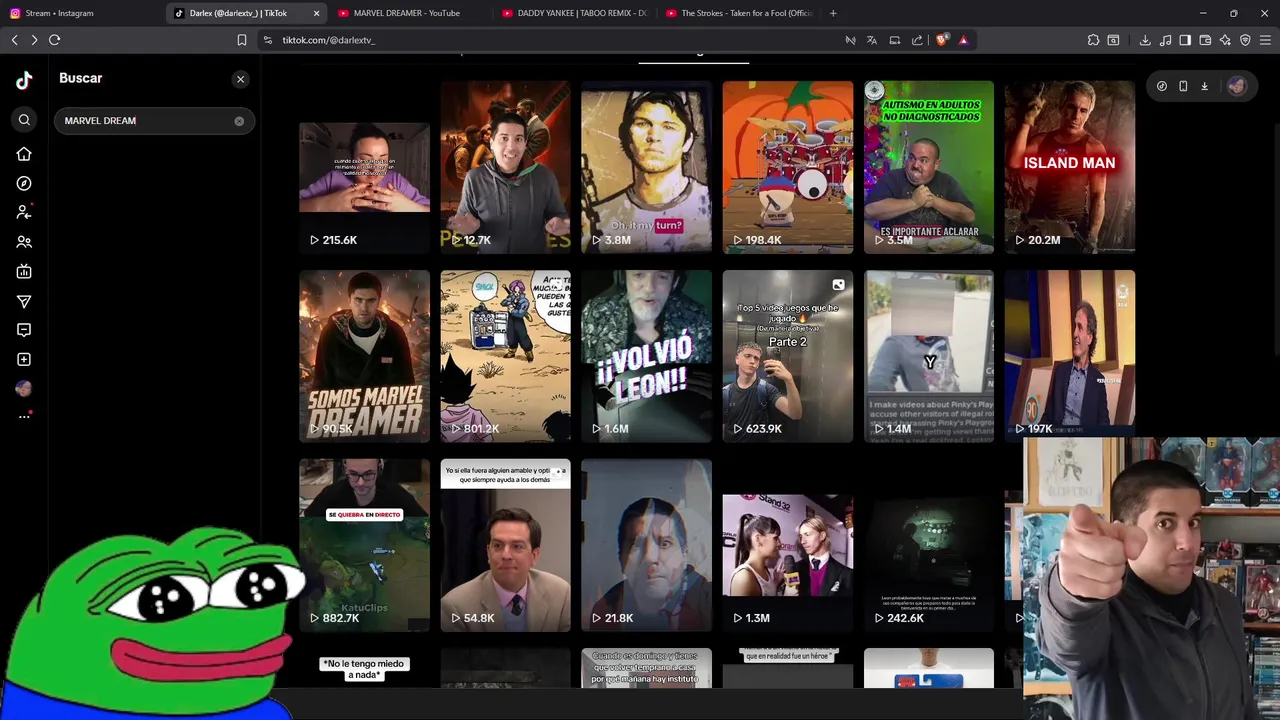Image resolution: width=1280 pixels, height=720 pixels.
Task: Open the 'Oh, it my turn?' video
Action: point(646,167)
